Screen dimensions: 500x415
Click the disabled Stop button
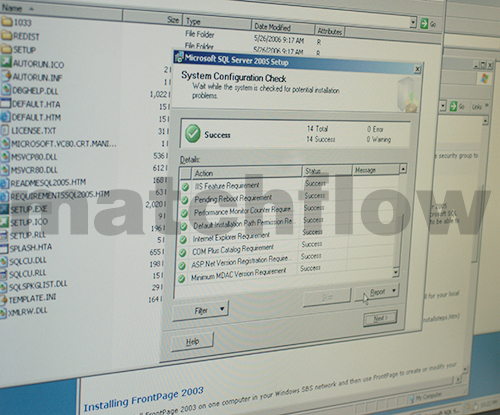coord(327,297)
